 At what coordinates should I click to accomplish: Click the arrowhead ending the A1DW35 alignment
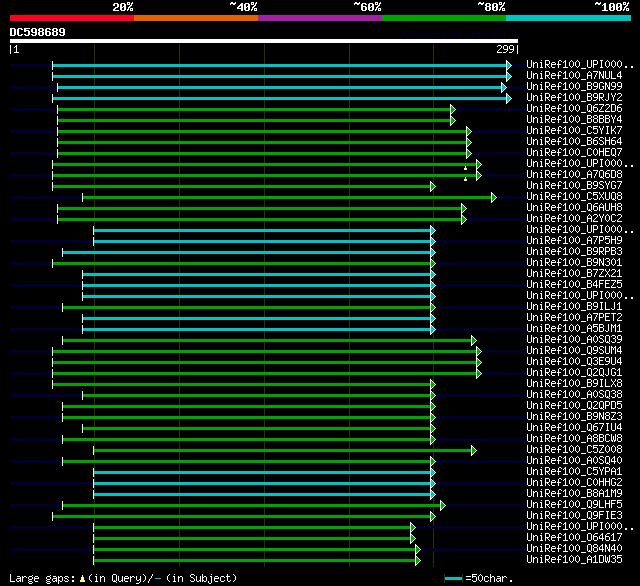pos(418,560)
